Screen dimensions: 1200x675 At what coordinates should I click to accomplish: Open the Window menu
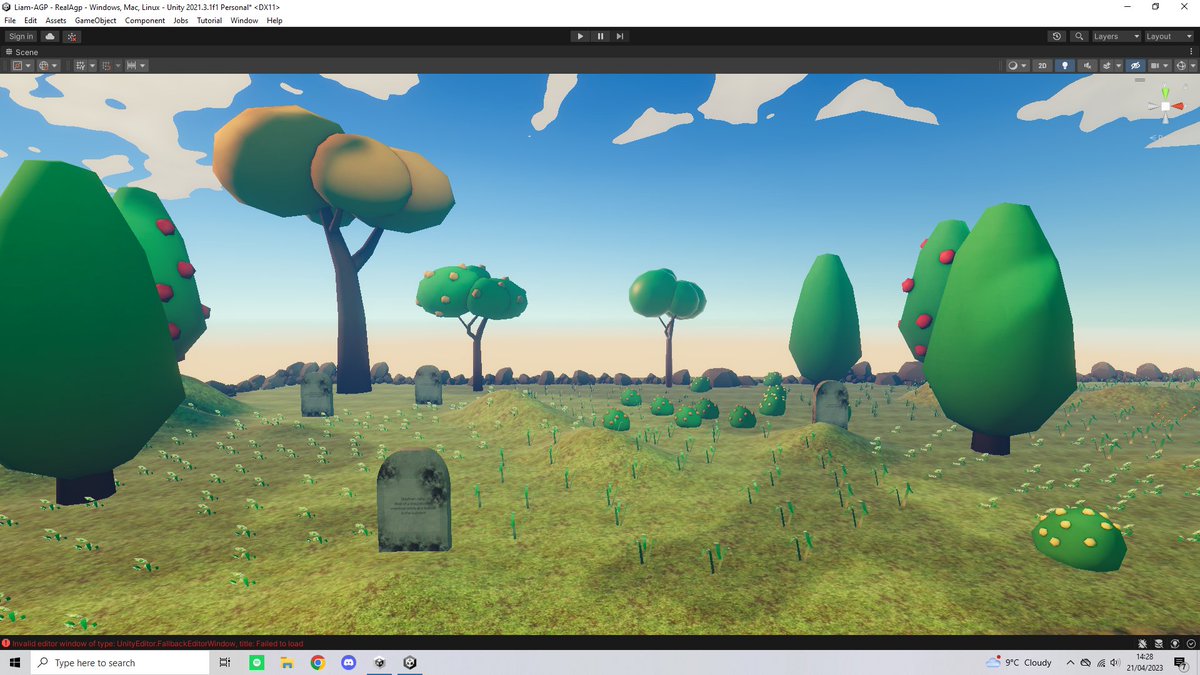244,20
